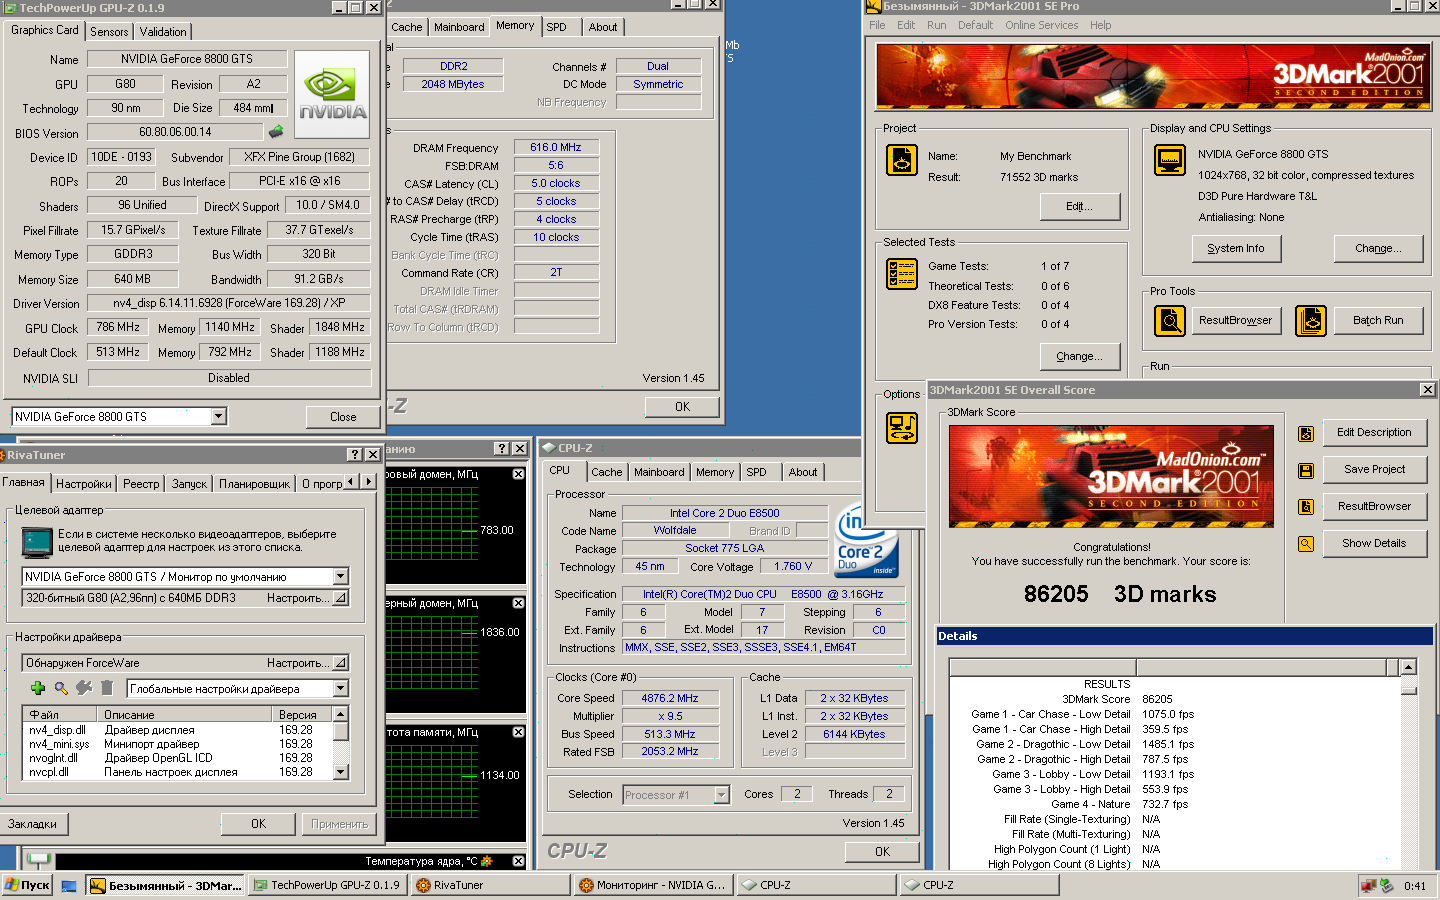Open the Windows Пуск start button
Screen dimensions: 1440x900
click(x=27, y=885)
